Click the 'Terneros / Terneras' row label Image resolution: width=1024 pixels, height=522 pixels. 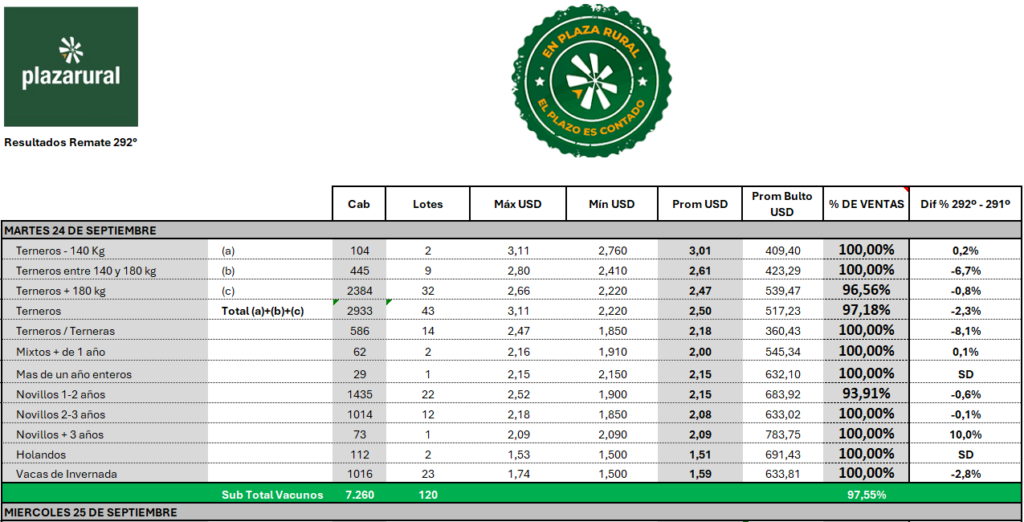pos(66,331)
